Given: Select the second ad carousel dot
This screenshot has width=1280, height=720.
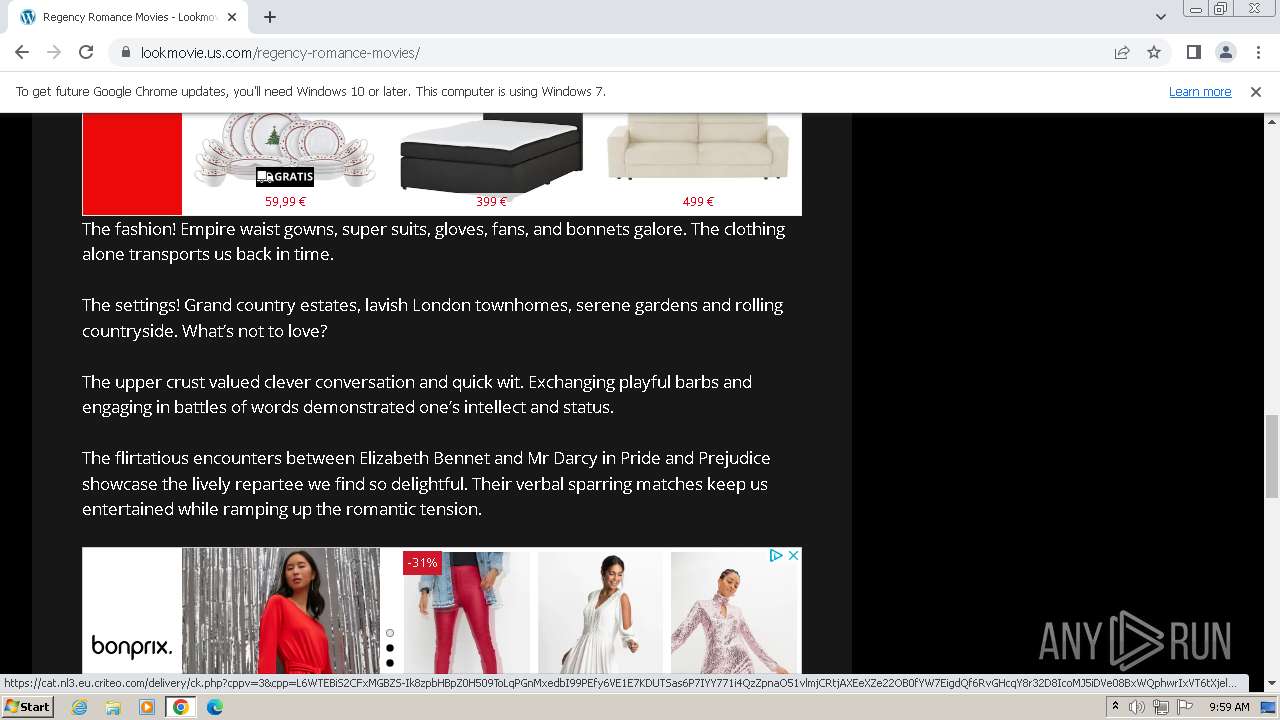Looking at the screenshot, I should [x=390, y=648].
